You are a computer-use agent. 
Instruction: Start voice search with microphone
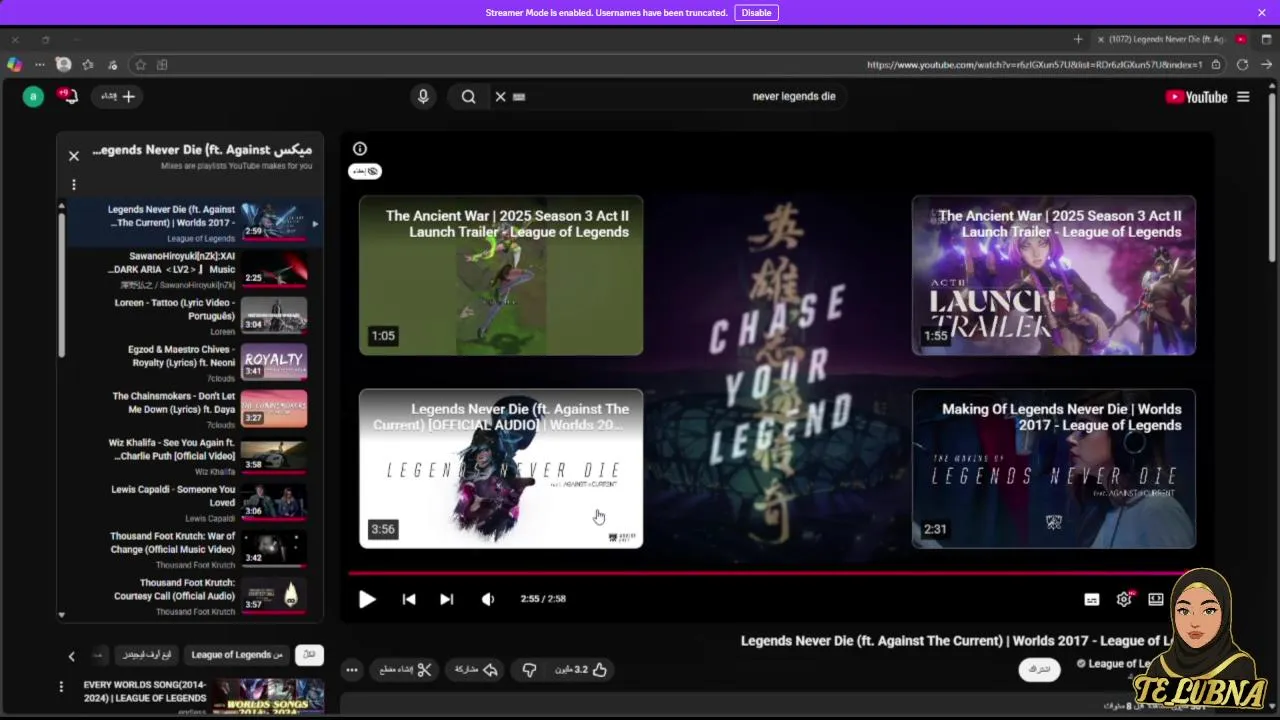tap(423, 97)
